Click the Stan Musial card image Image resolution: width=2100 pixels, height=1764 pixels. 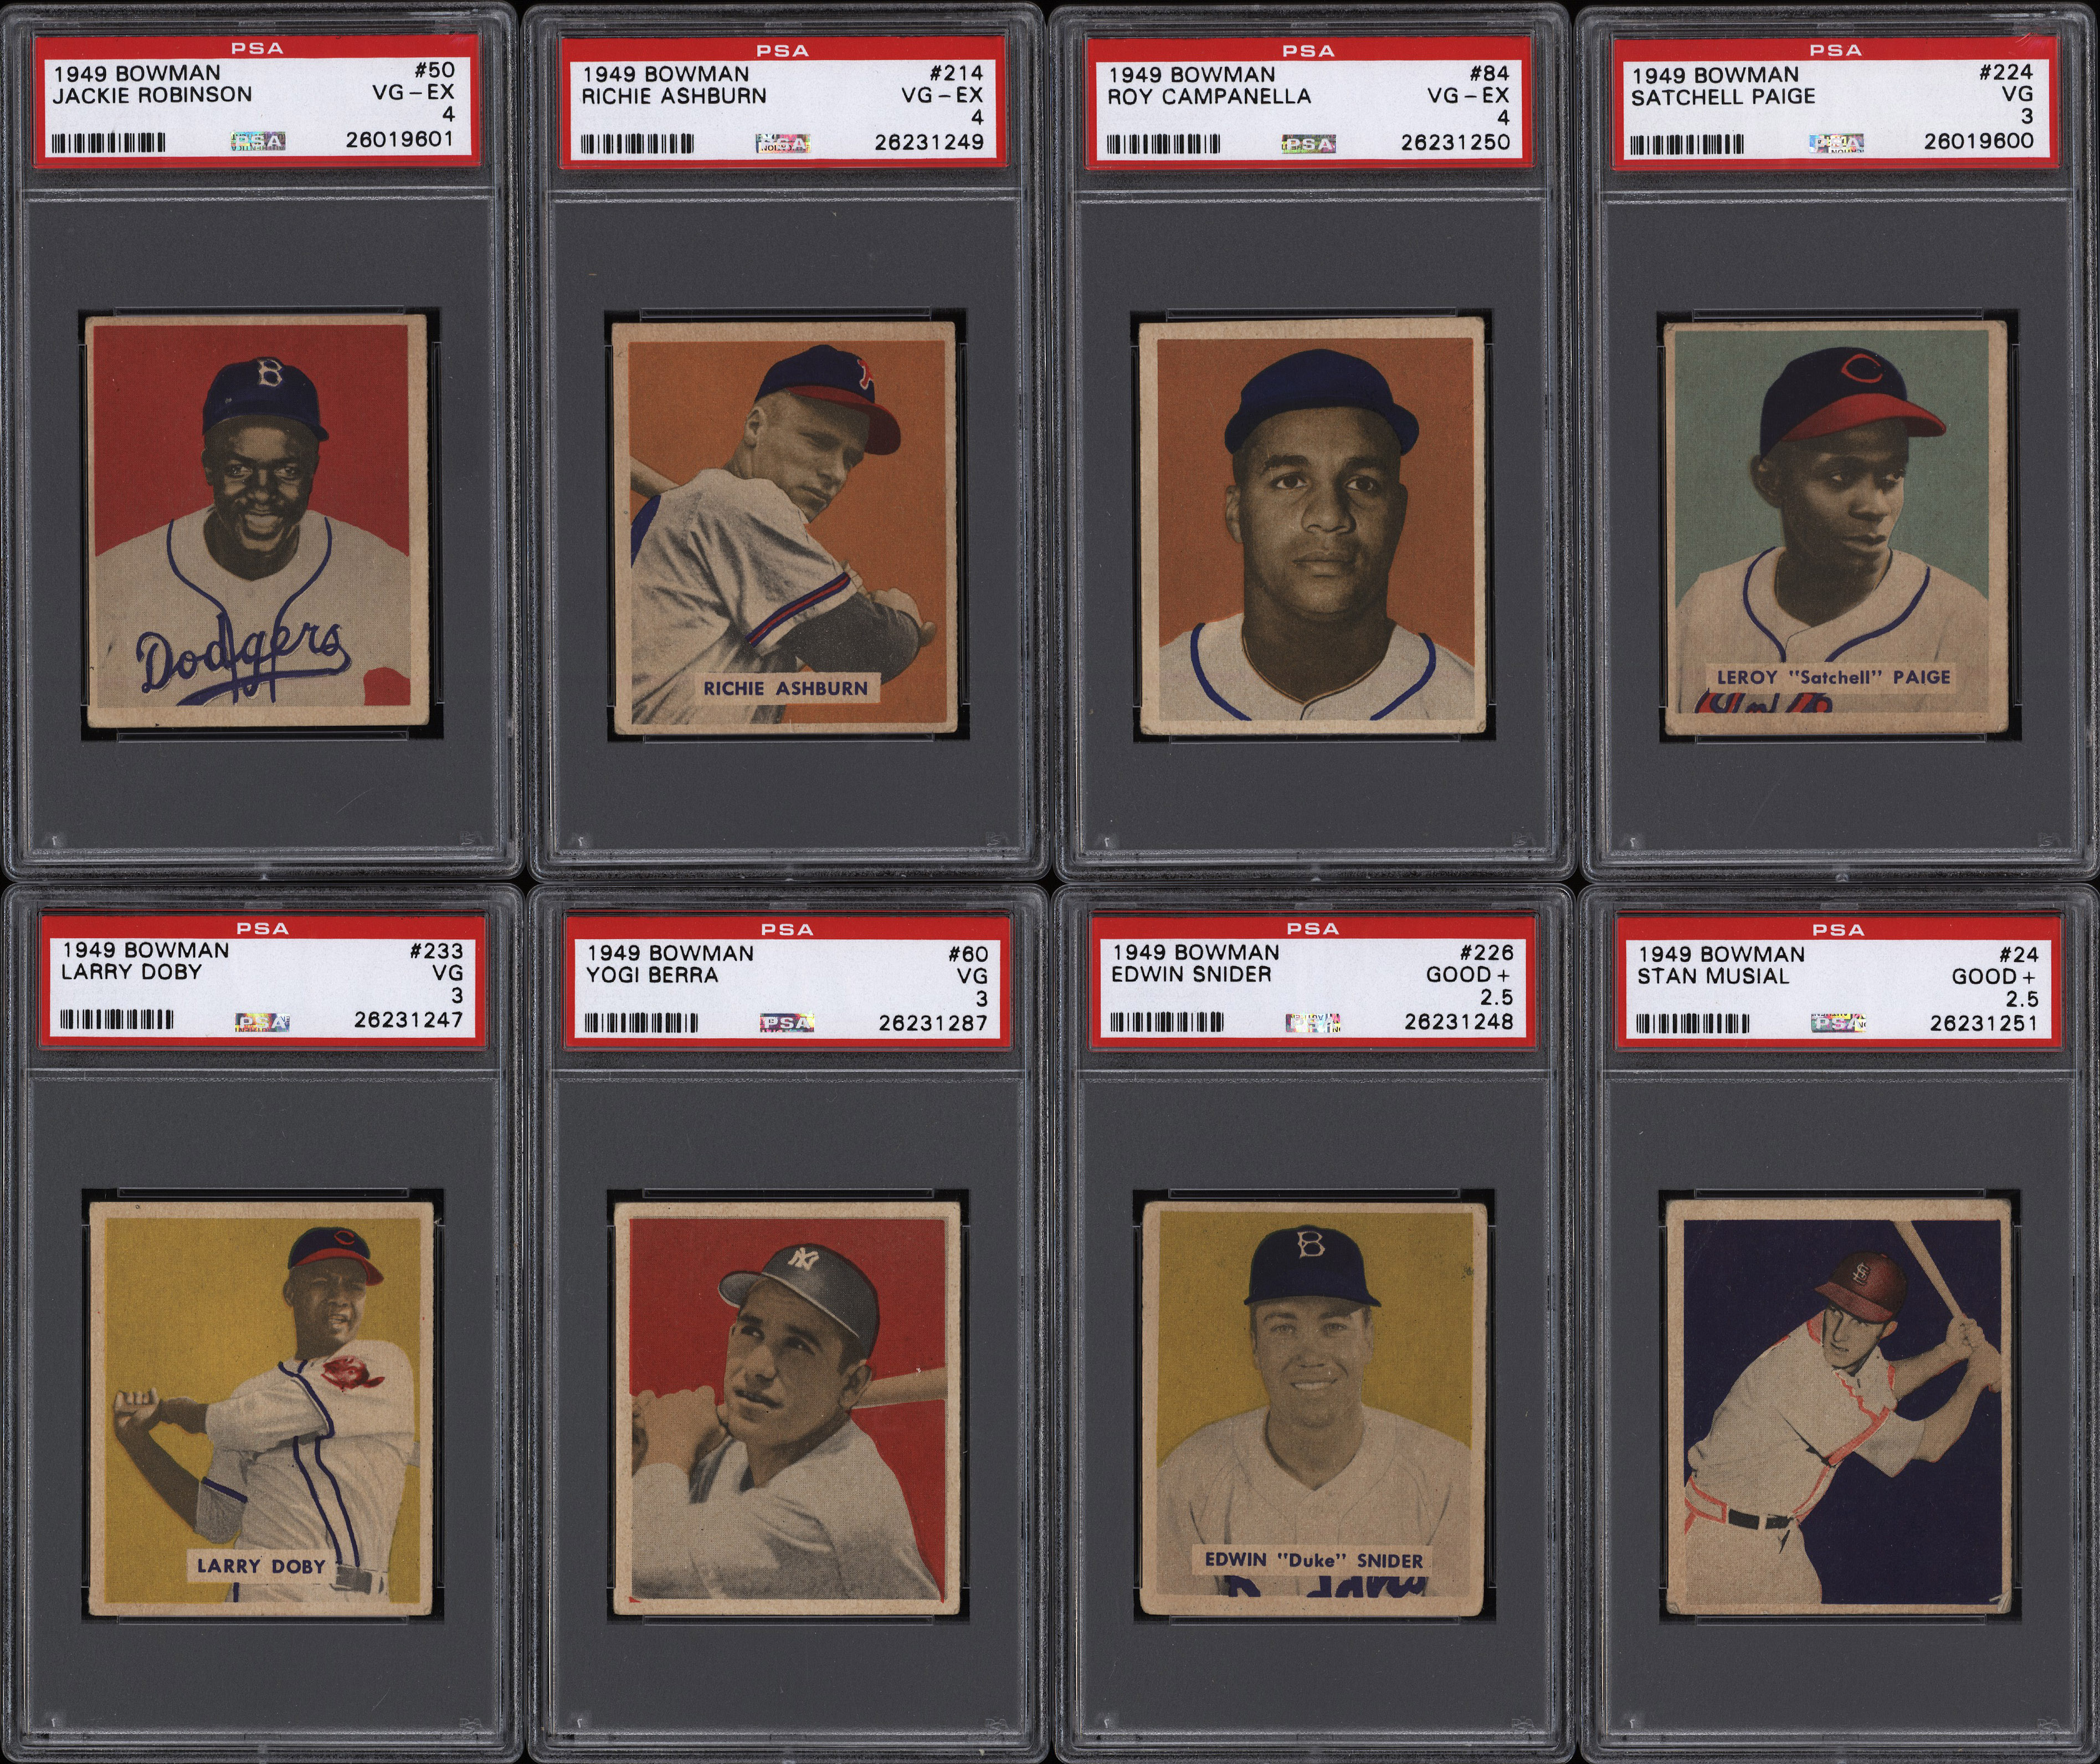pos(1838,1407)
